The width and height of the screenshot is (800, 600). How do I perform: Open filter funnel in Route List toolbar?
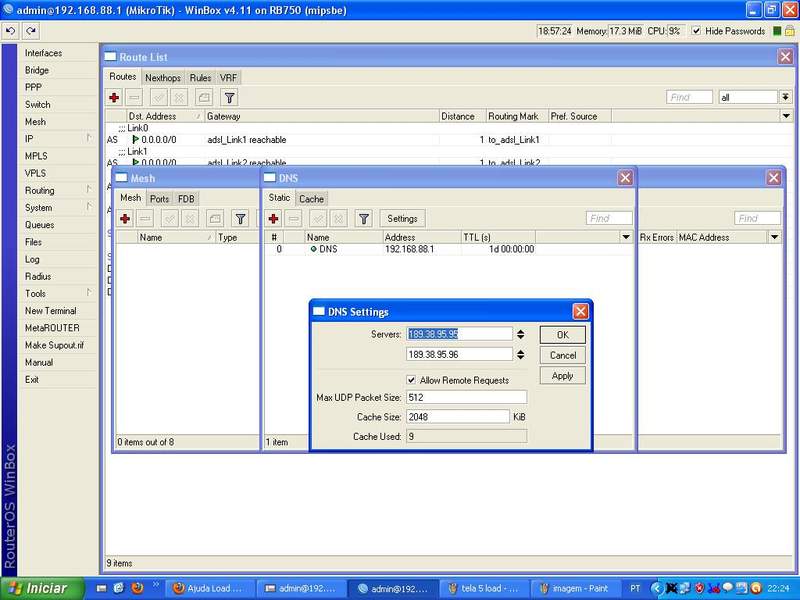click(230, 97)
